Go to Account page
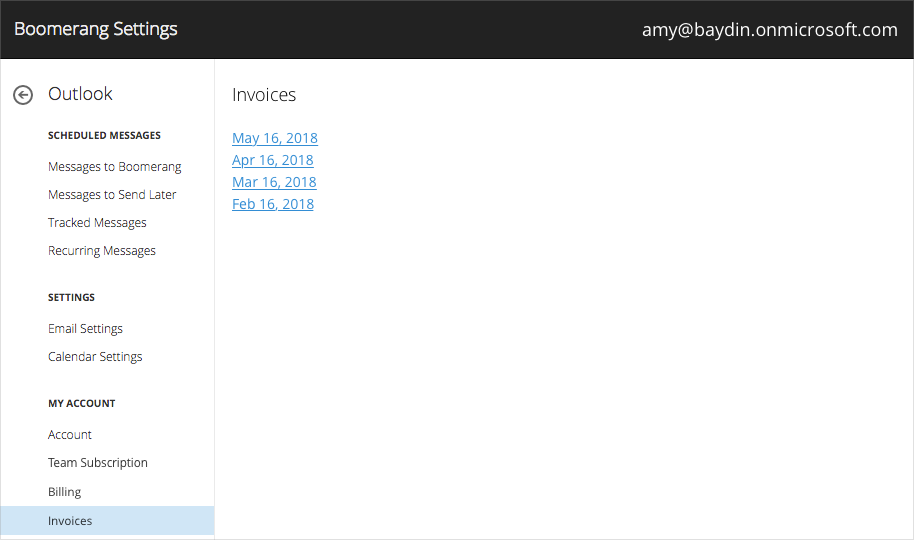Screen dimensions: 914x540 click(69, 435)
